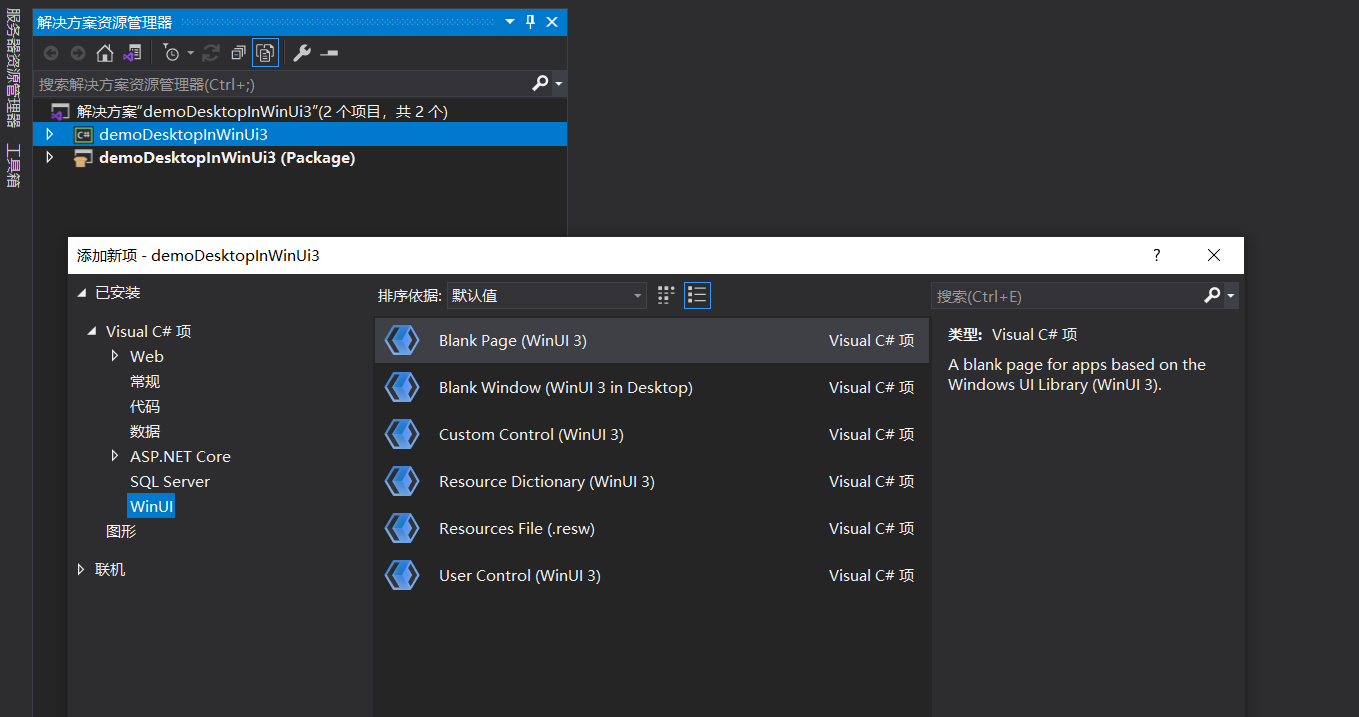Close the Solution Explorer panel
Screen dimensions: 1359x717
(x=552, y=22)
